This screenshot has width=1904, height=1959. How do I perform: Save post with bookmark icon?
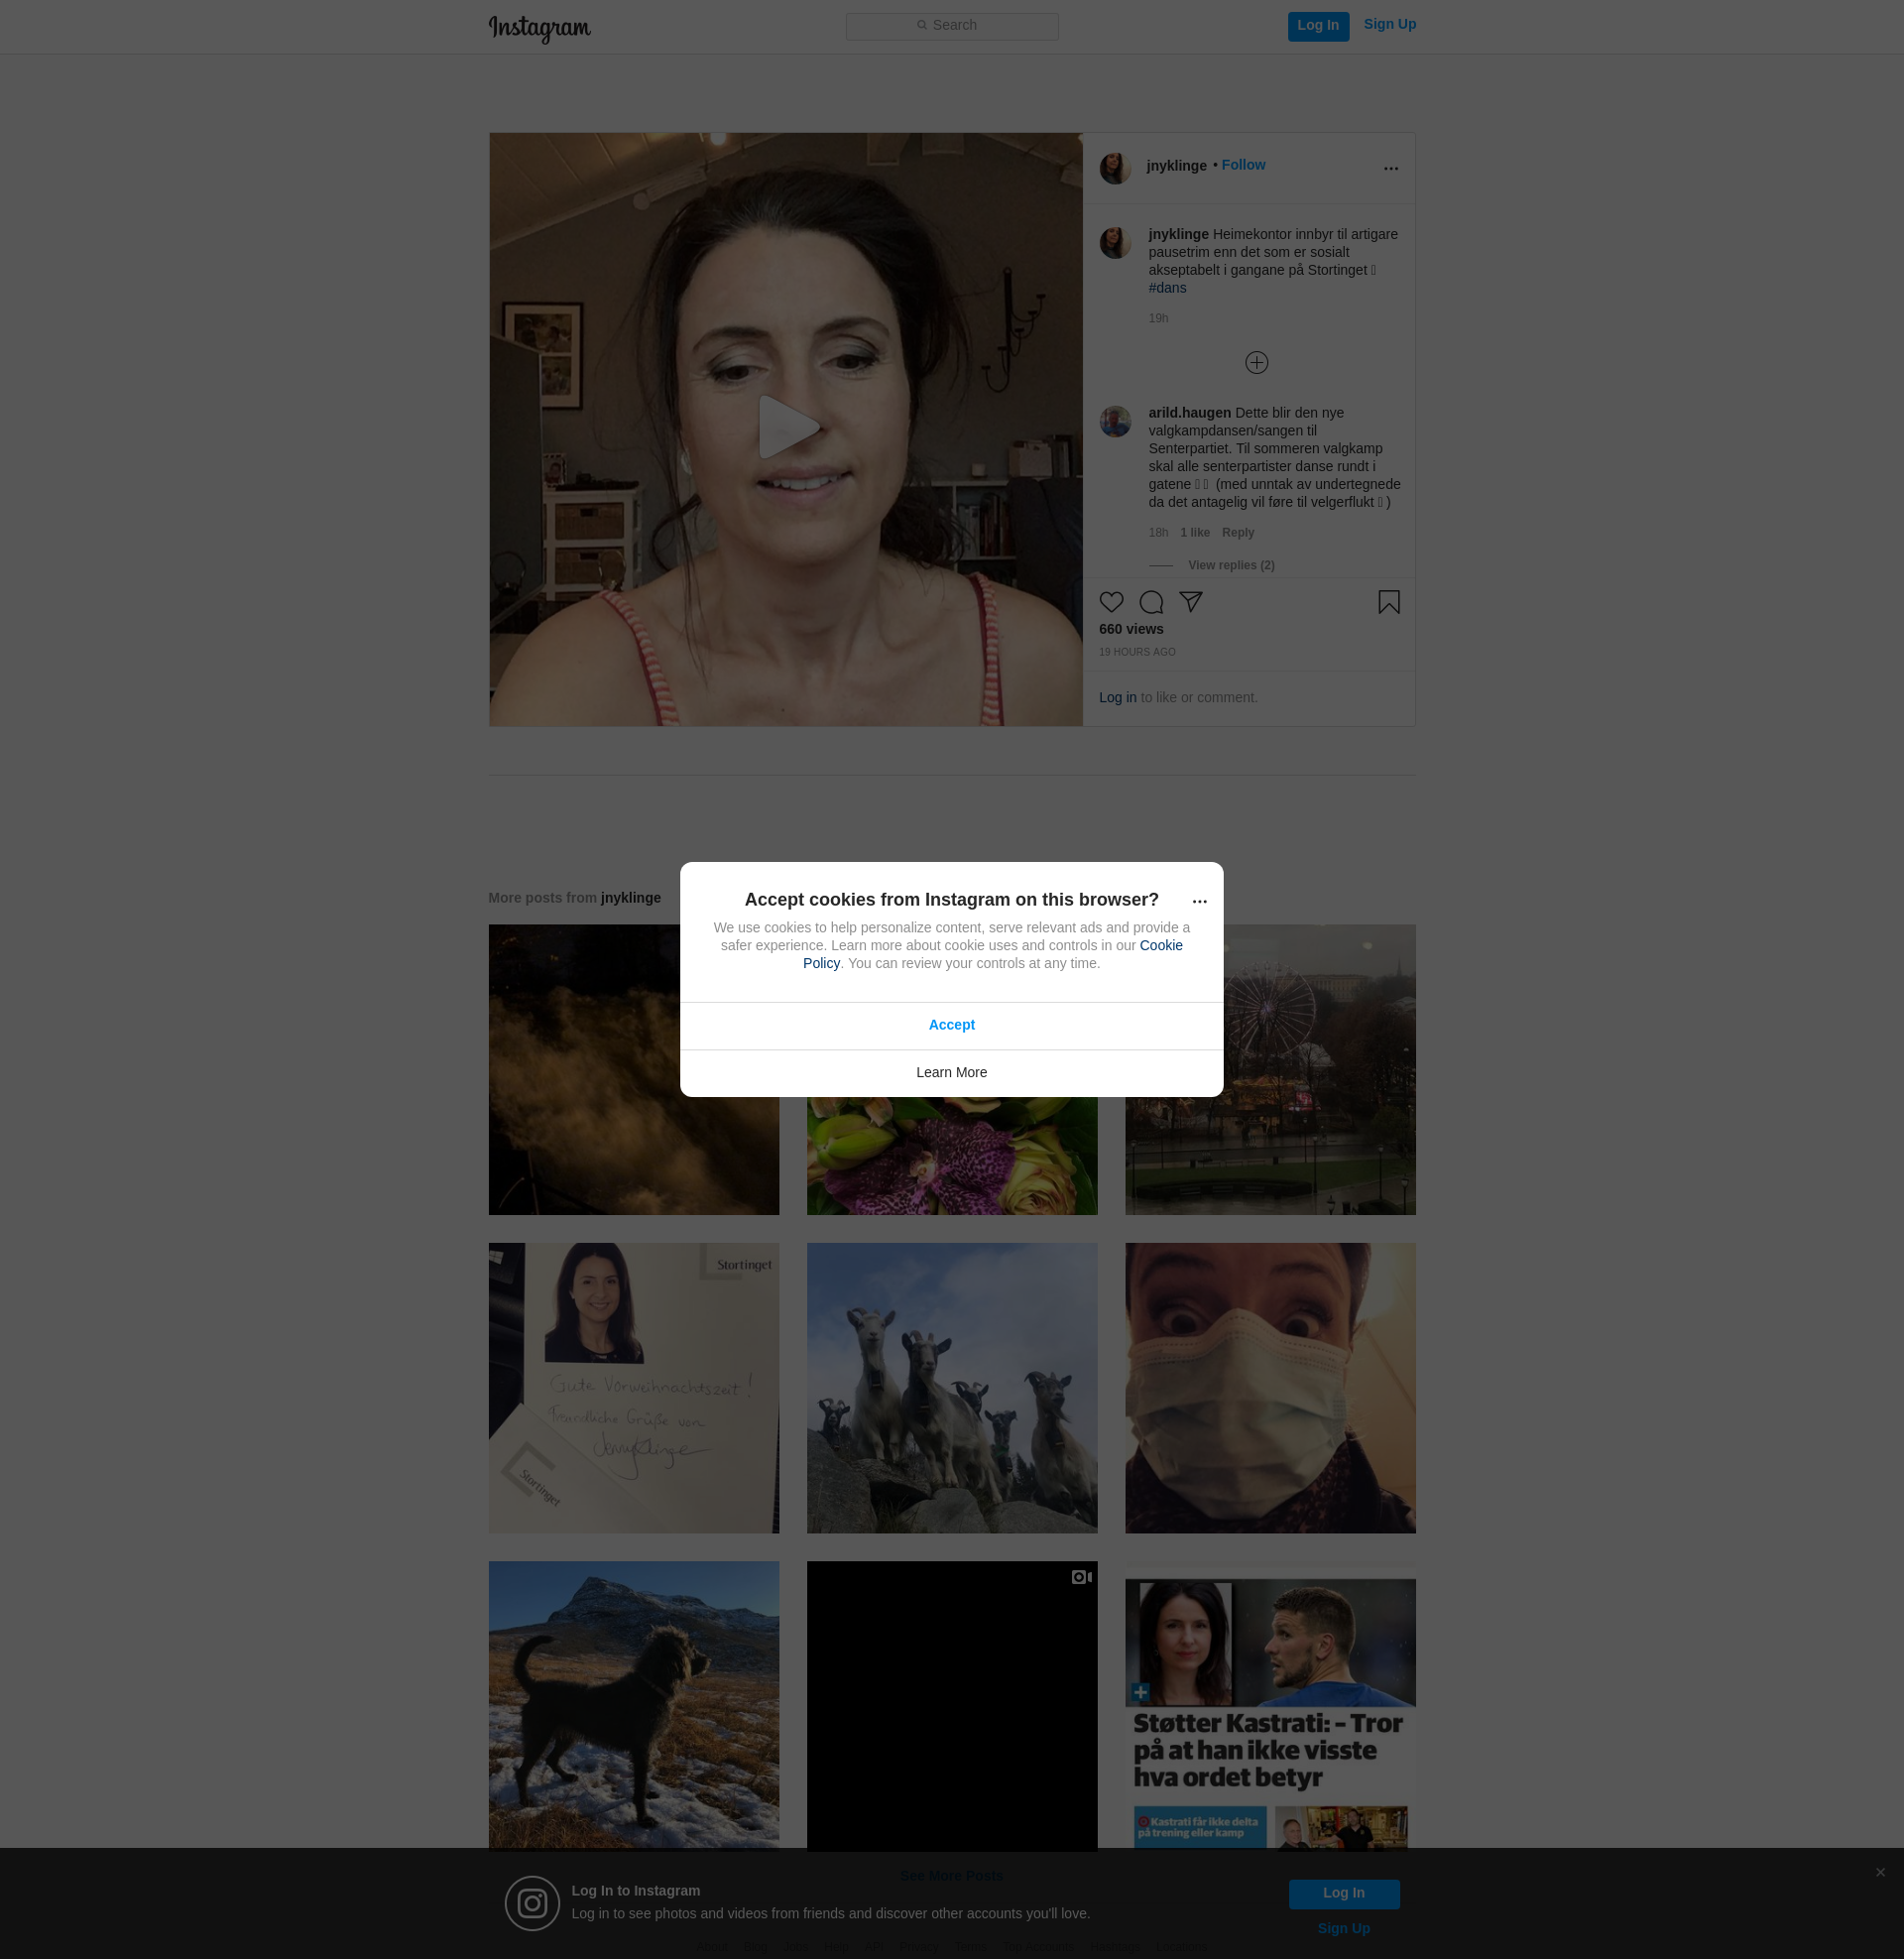[x=1388, y=602]
